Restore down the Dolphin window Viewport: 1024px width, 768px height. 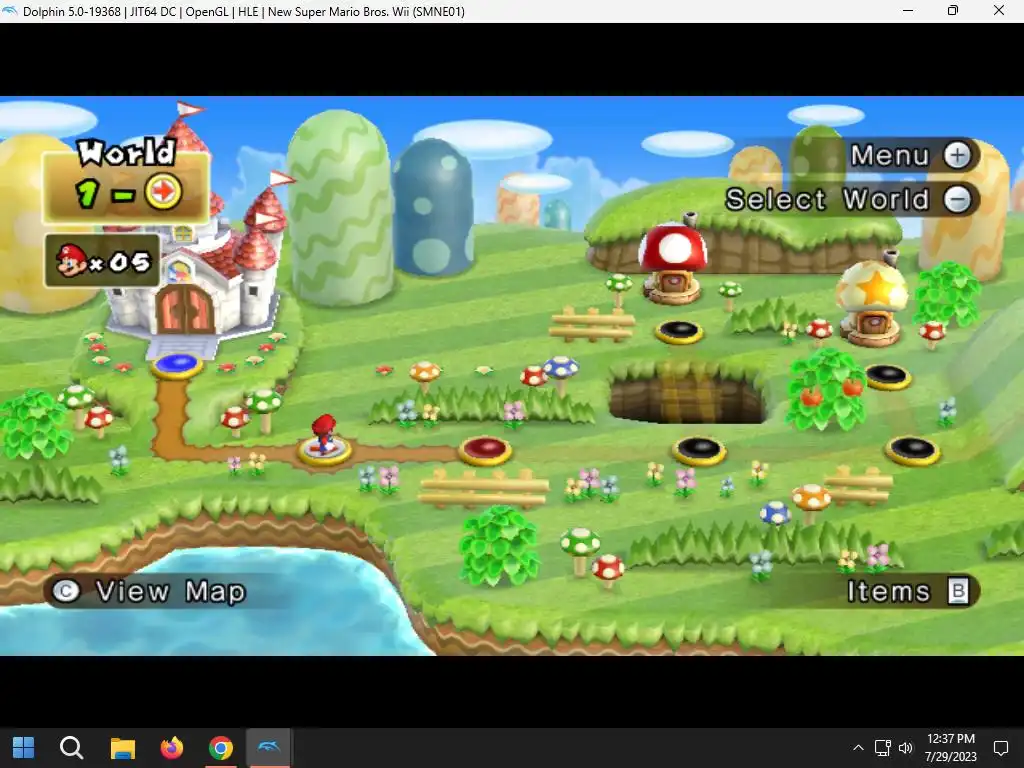(x=953, y=11)
